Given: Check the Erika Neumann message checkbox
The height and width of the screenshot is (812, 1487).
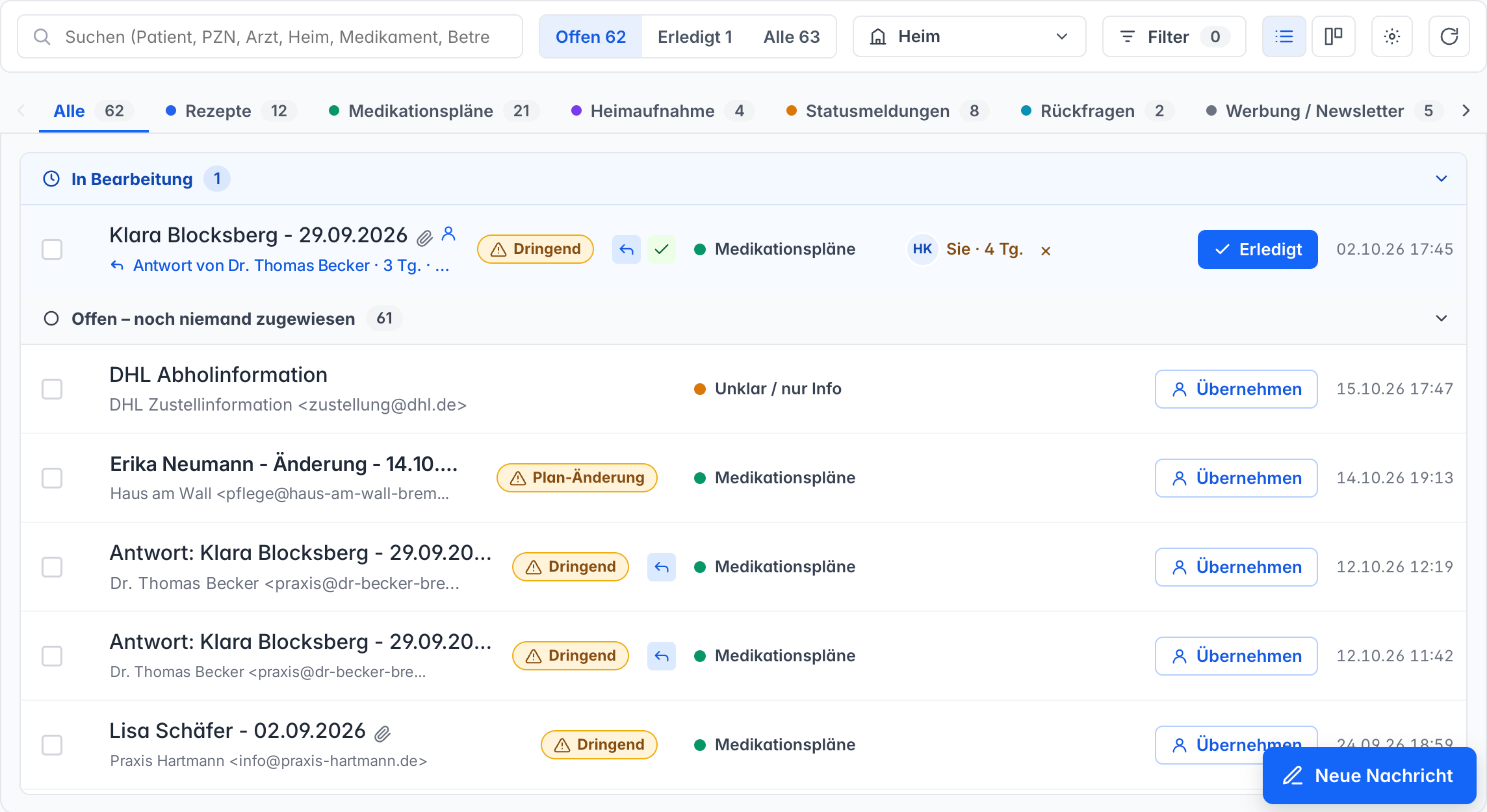Looking at the screenshot, I should click(52, 478).
